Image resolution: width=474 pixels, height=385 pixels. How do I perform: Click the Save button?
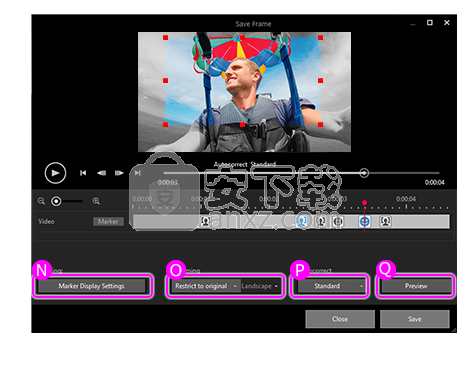(415, 319)
